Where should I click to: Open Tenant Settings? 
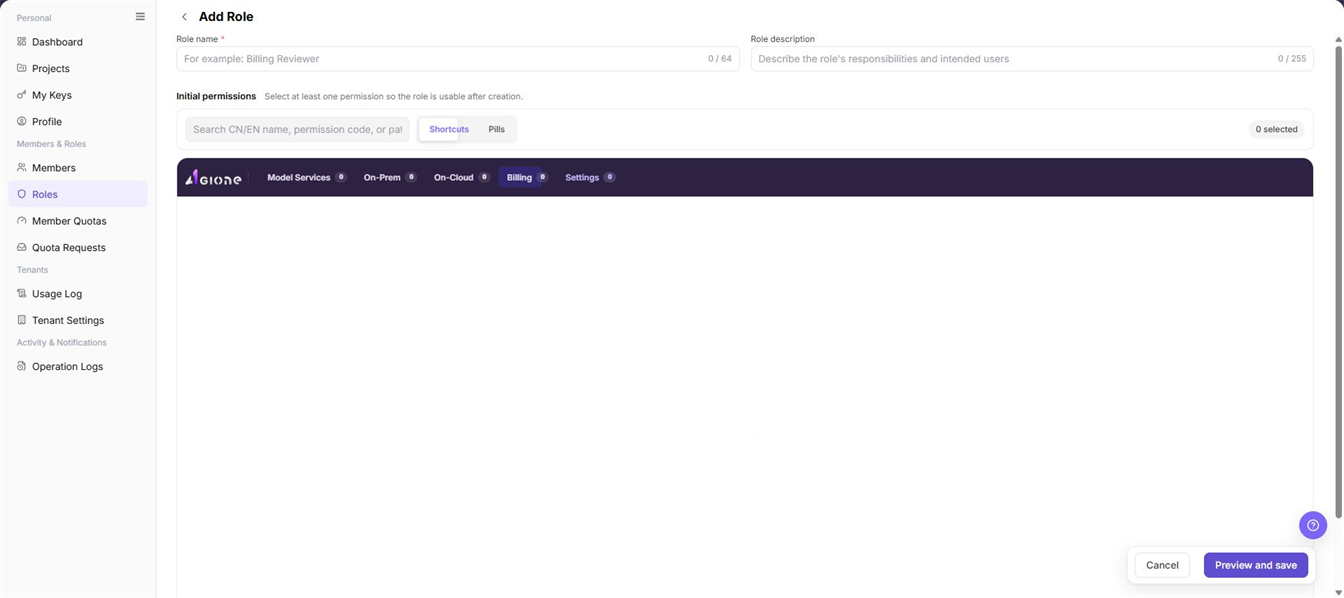(78, 320)
